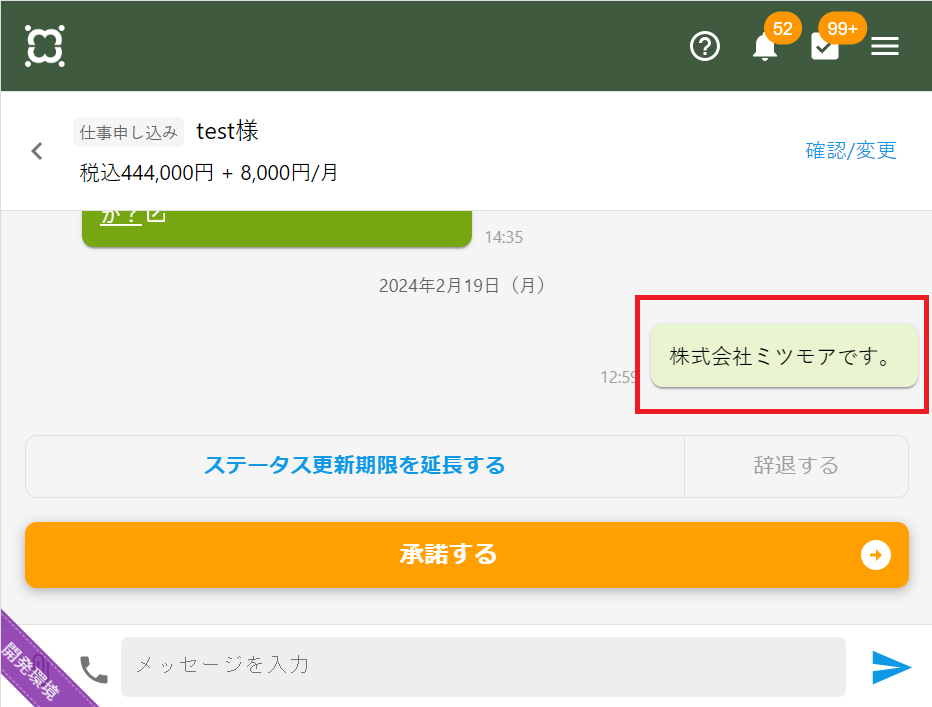Click the 仕事申し込み status tag
The width and height of the screenshot is (932, 707).
(128, 132)
